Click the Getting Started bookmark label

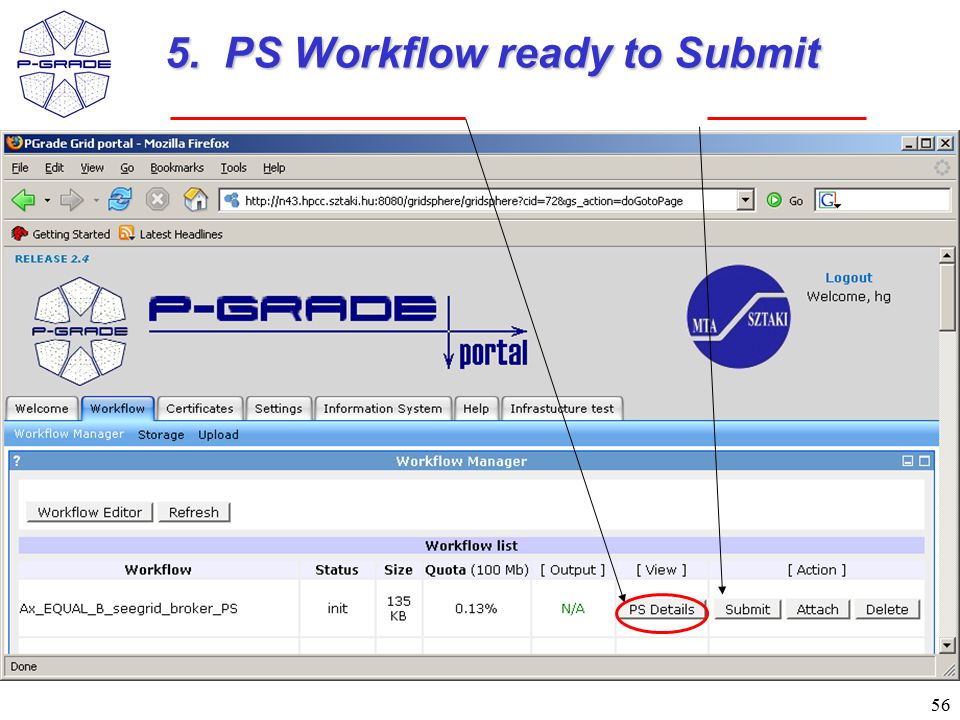(x=71, y=234)
